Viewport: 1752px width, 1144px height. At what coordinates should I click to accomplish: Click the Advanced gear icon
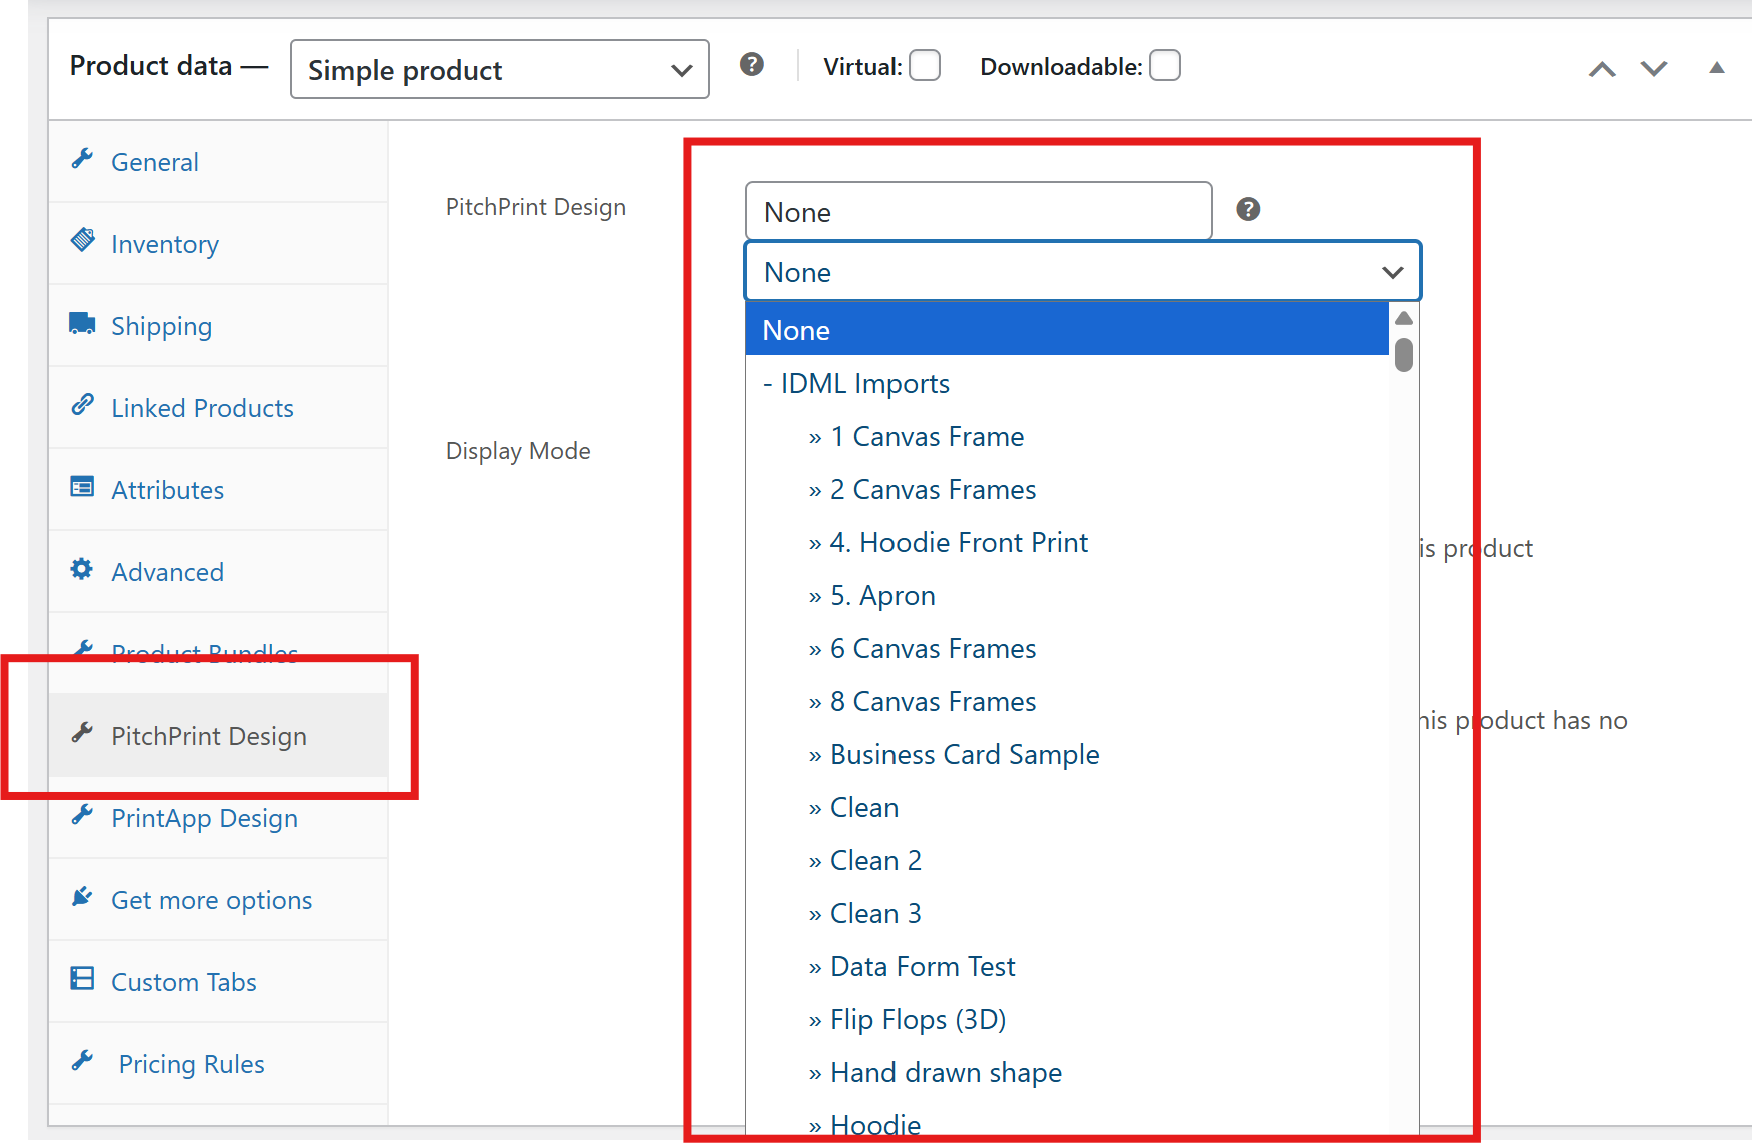82,569
